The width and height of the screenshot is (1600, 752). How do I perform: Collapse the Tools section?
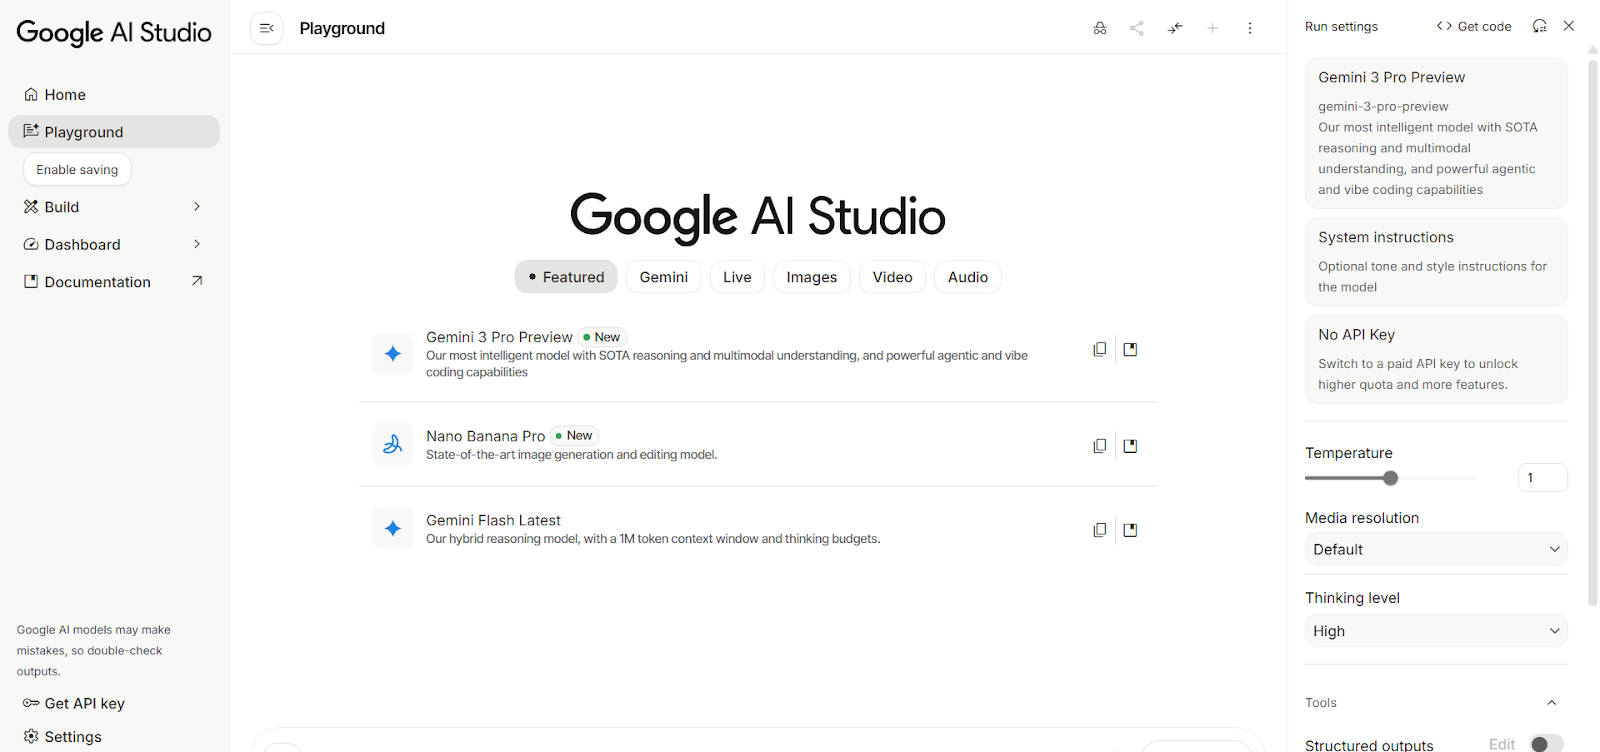click(1552, 703)
